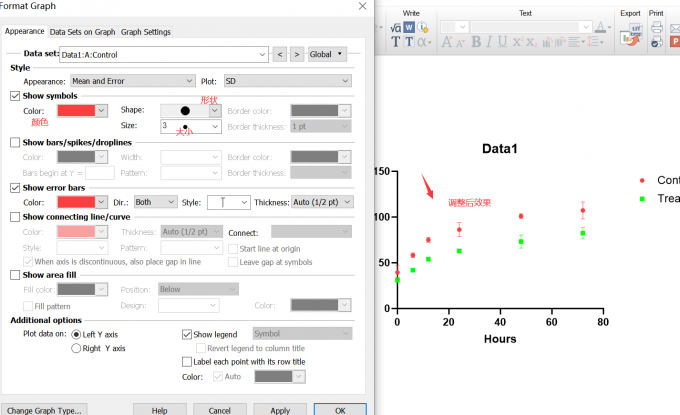Open the Appearance Mean and Error dropdown
The height and width of the screenshot is (415, 680).
[x=132, y=81]
